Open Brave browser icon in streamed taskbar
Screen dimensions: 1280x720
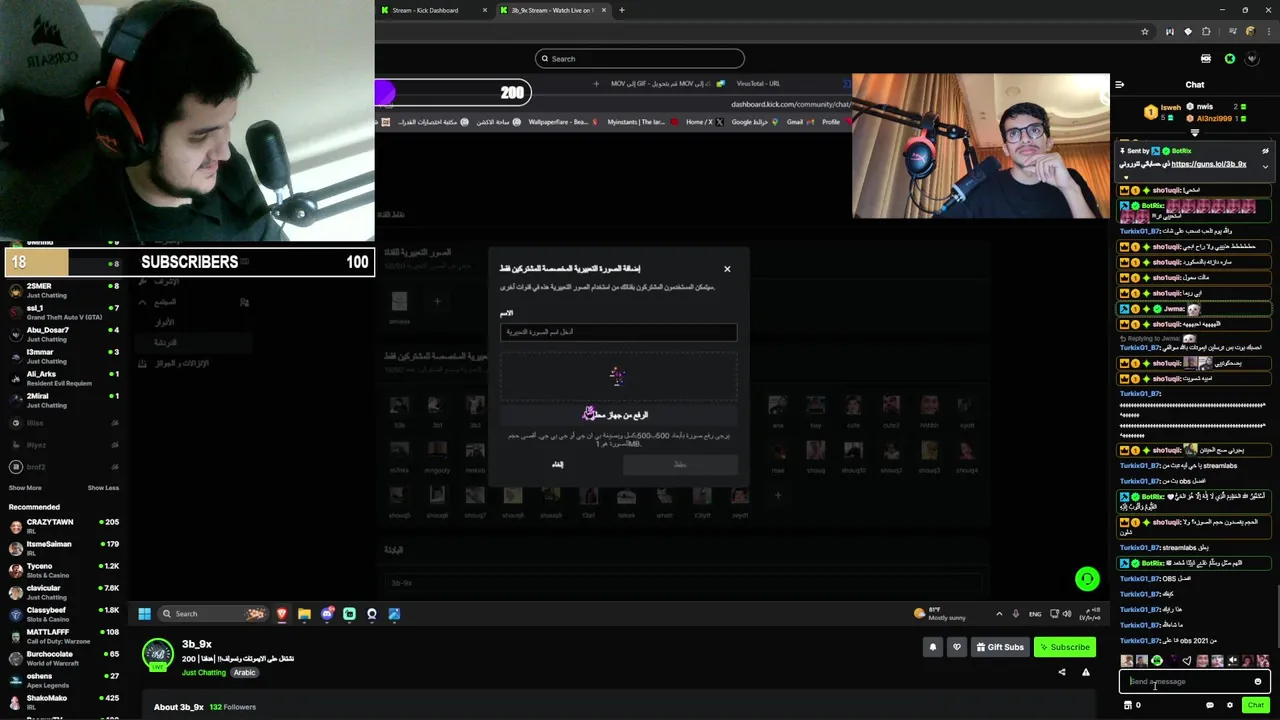click(x=282, y=614)
